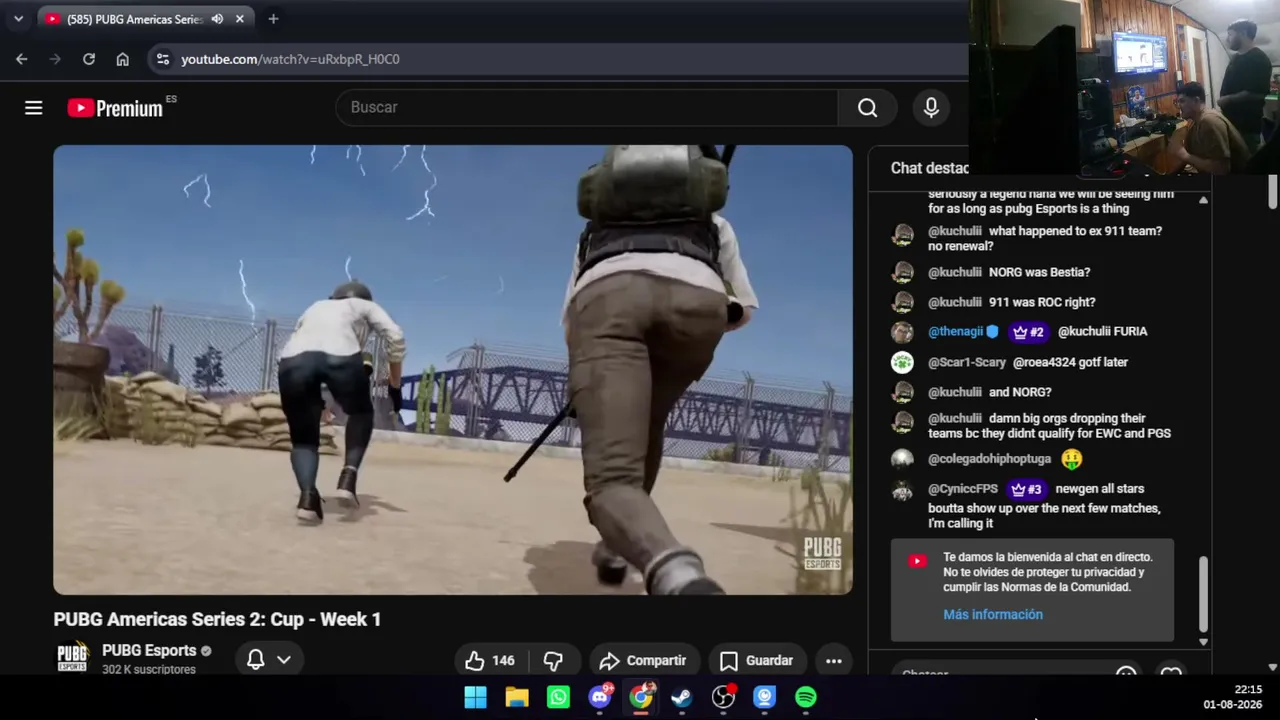Click @kuchulii's "and NORG?" message
This screenshot has height=720, width=1280.
1020,392
